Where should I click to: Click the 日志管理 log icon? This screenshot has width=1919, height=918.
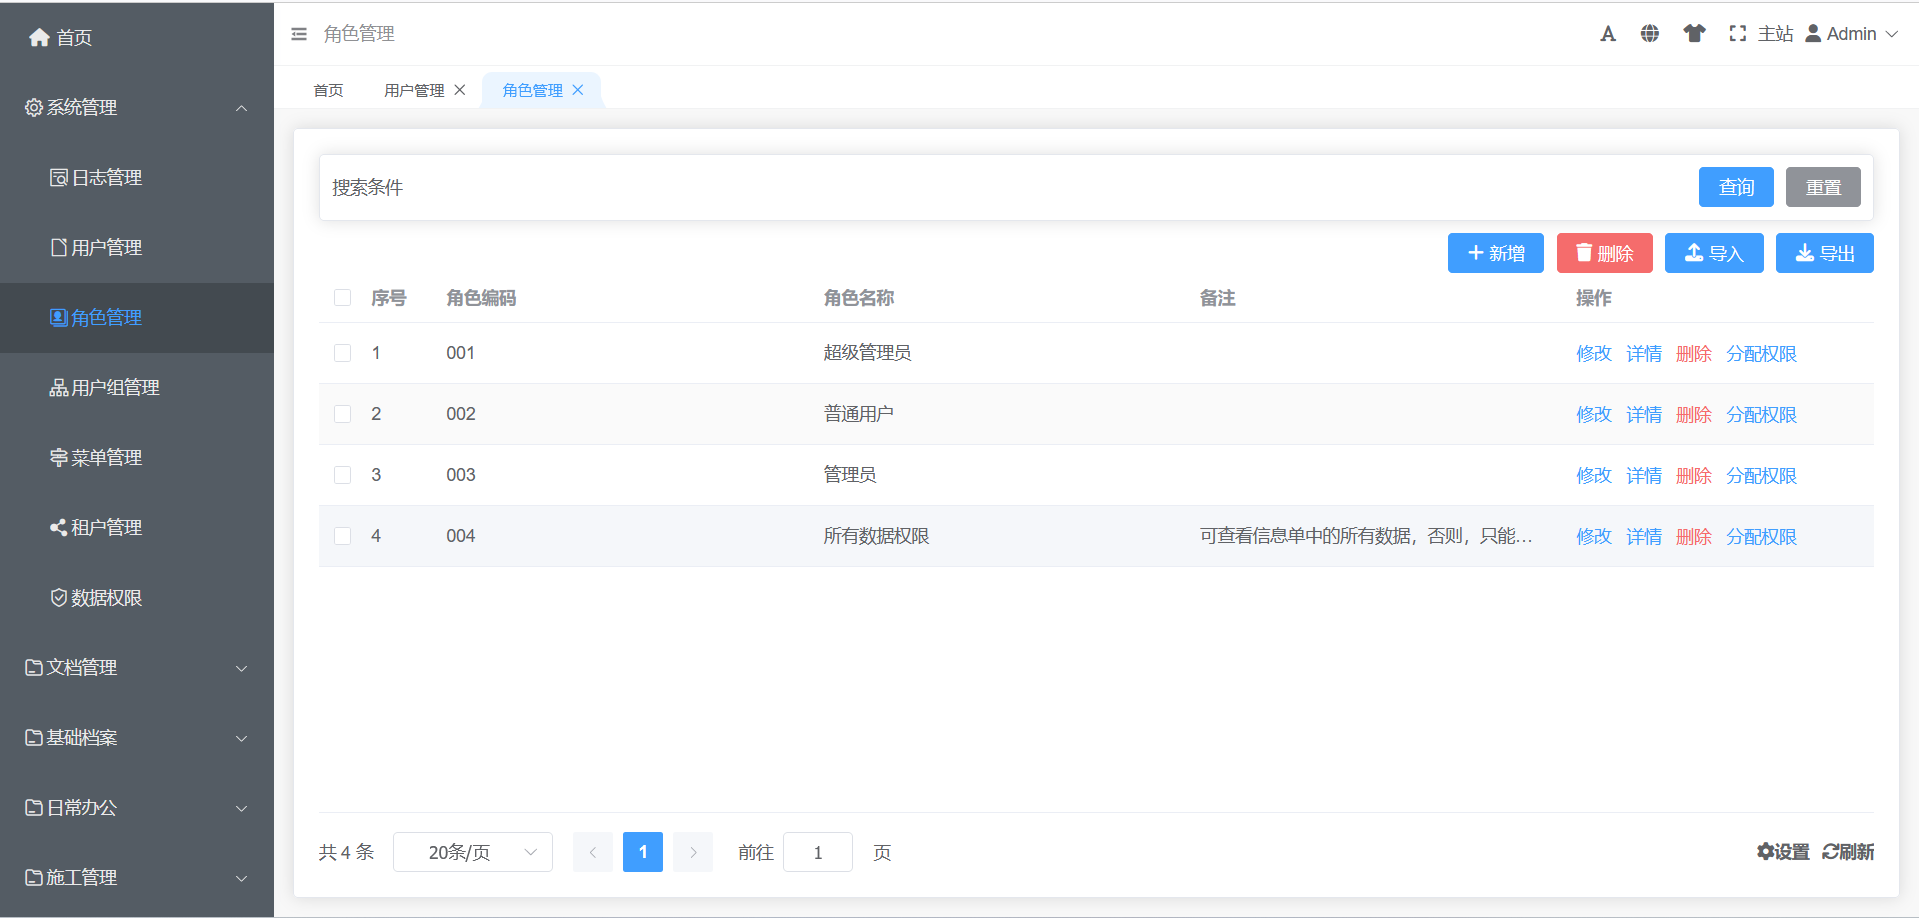pyautogui.click(x=59, y=177)
